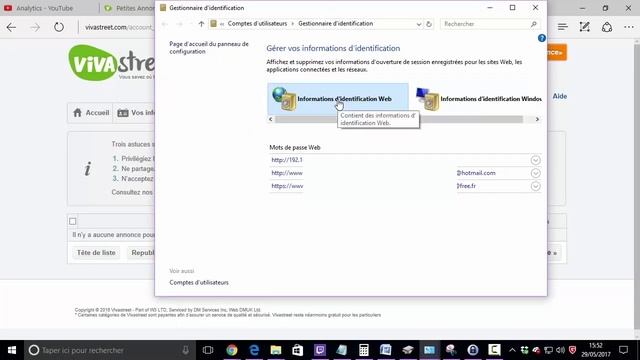Screen dimensions: 640x360
Task: Expand the hotmail.com credential entry
Action: coord(536,173)
